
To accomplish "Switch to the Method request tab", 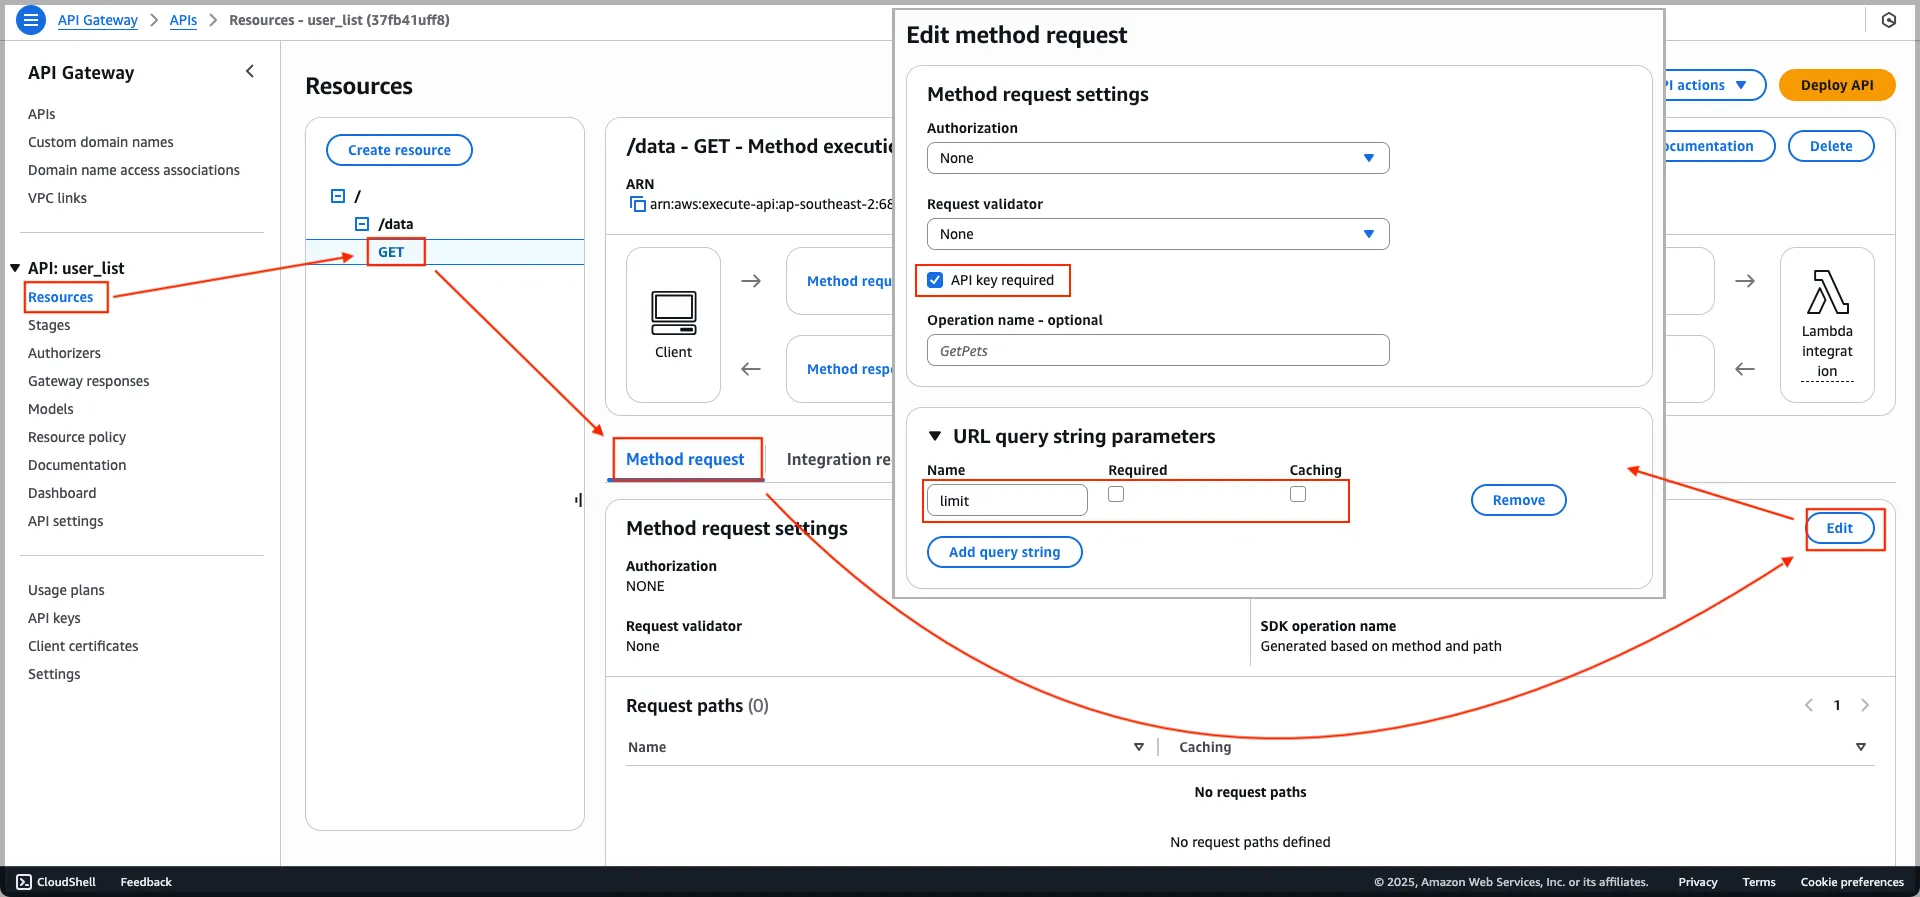I will (685, 459).
